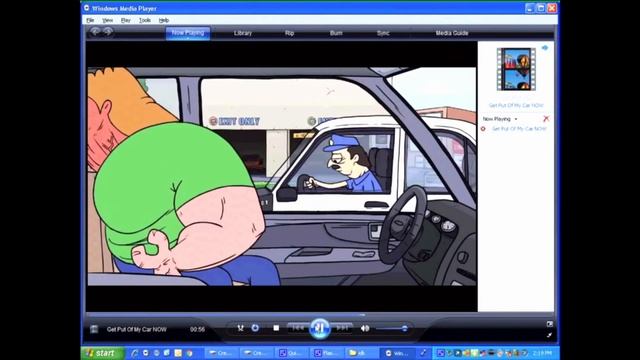Pause playback with the round center button
The height and width of the screenshot is (360, 640).
[x=320, y=328]
